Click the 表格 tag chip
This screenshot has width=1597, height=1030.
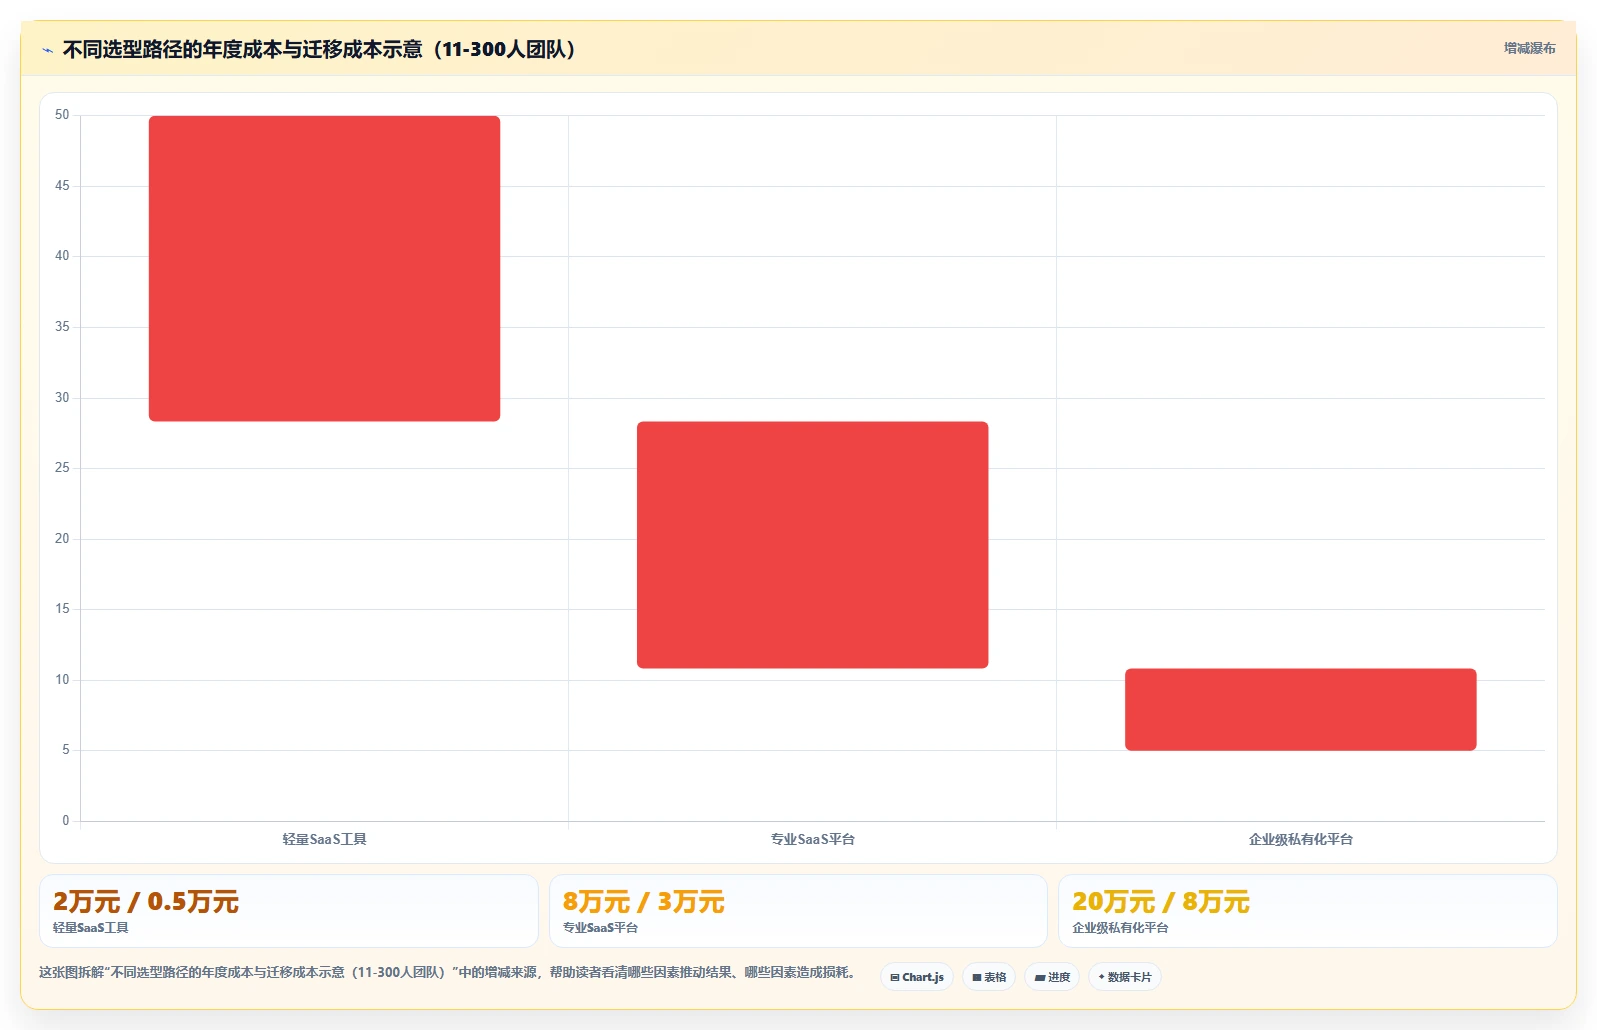[x=989, y=977]
